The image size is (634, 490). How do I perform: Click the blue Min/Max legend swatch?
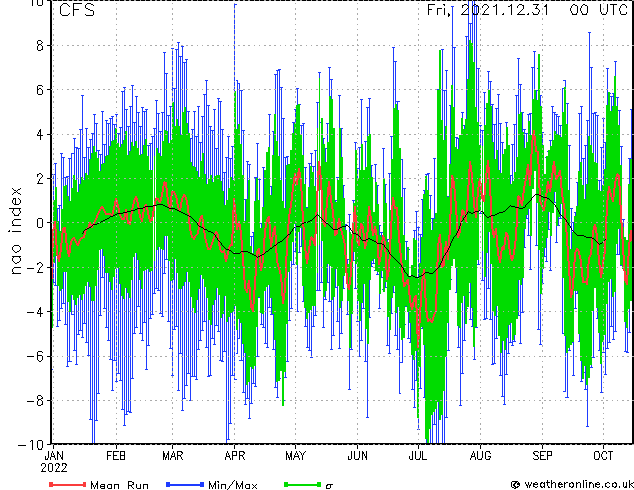[185, 484]
